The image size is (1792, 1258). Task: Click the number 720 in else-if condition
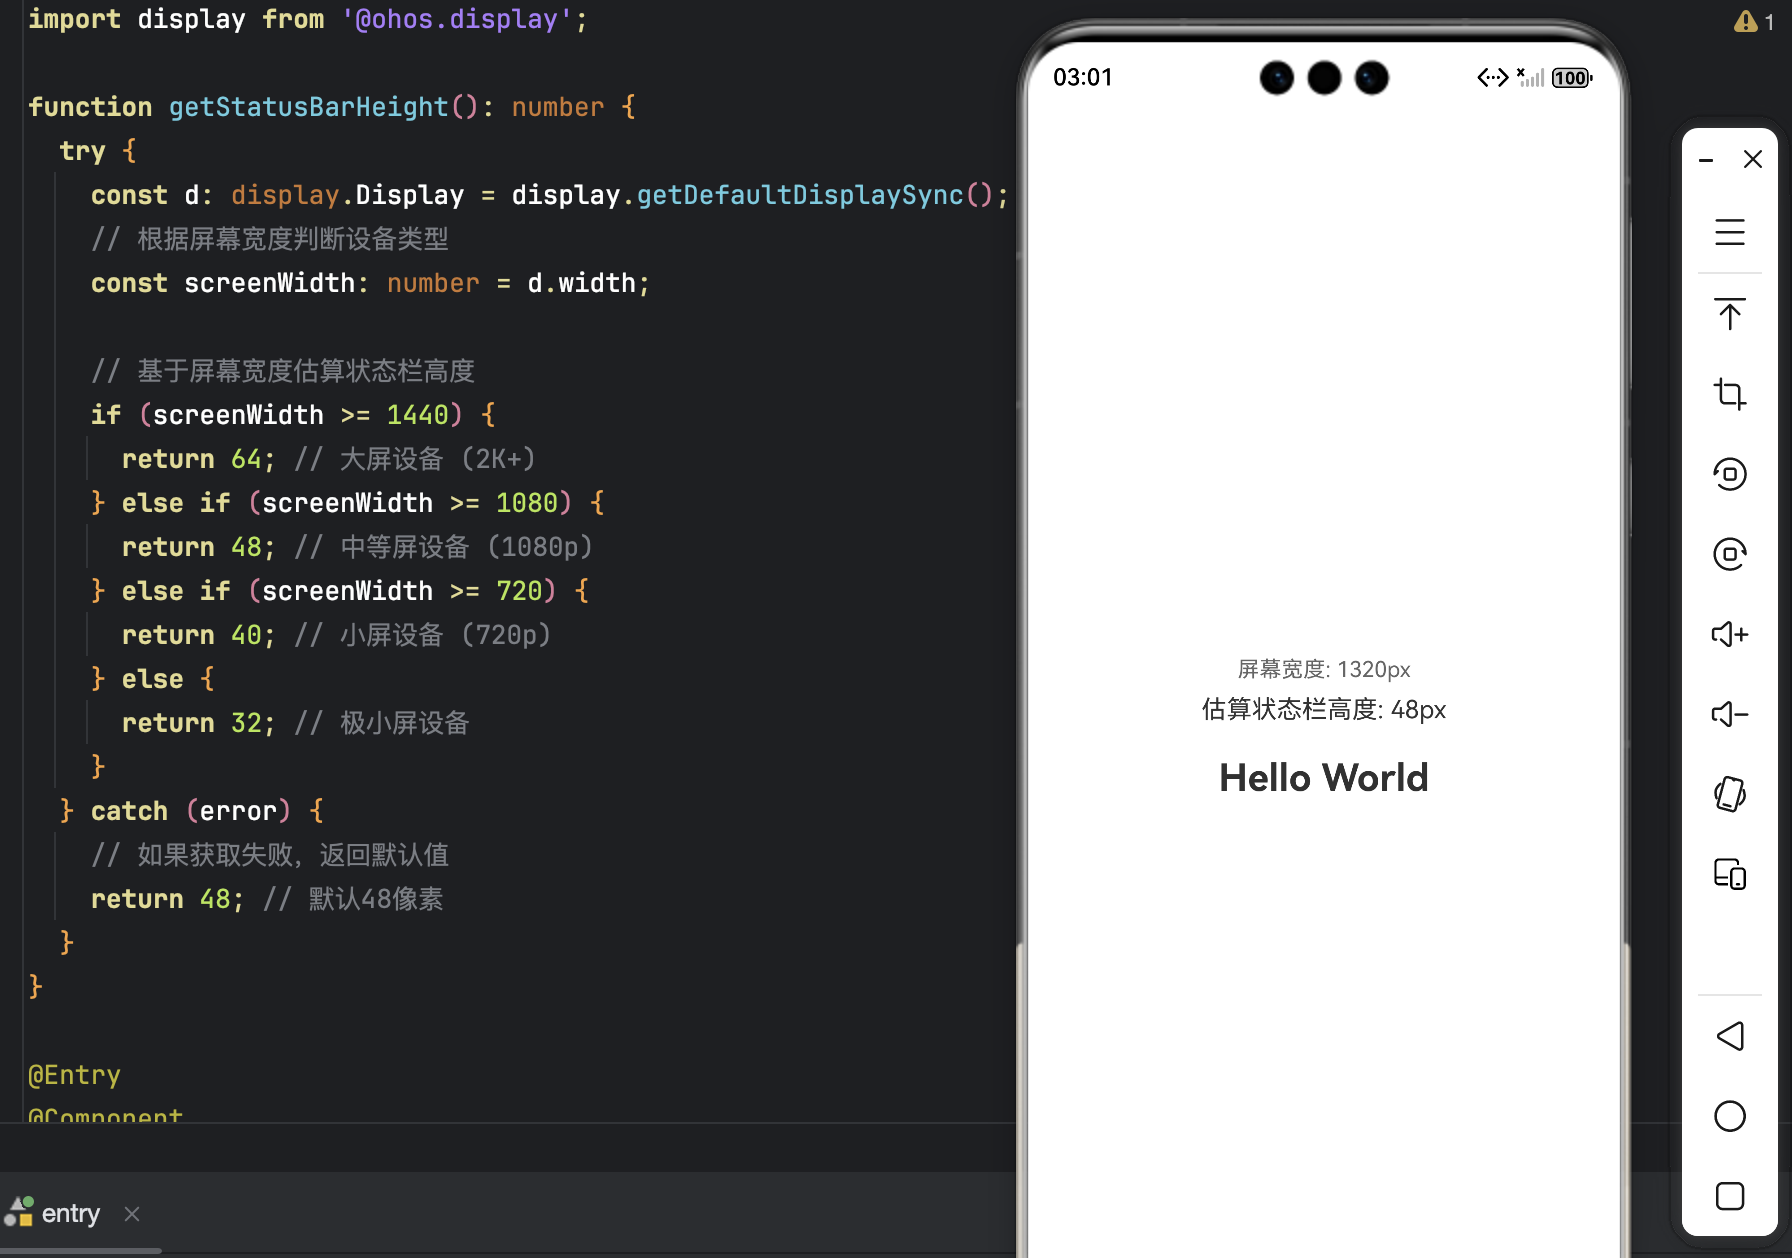point(519,591)
